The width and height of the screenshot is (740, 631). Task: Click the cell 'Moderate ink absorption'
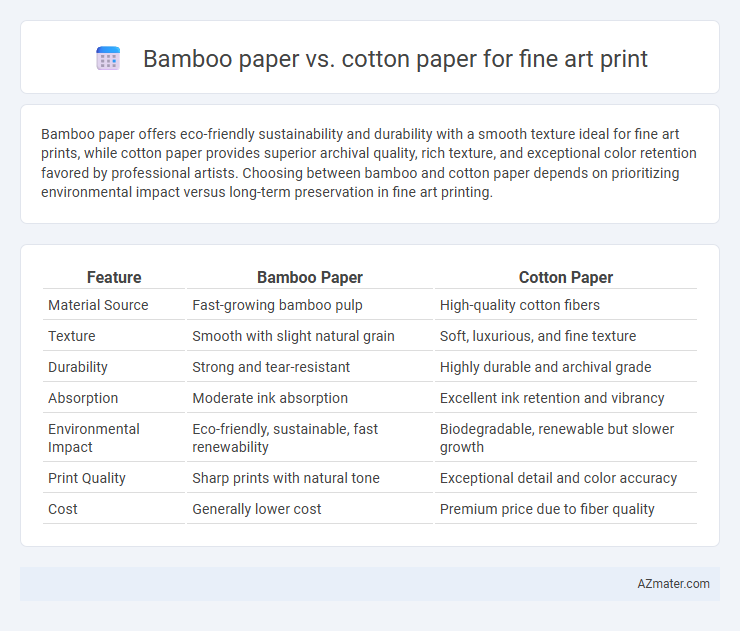tap(270, 398)
